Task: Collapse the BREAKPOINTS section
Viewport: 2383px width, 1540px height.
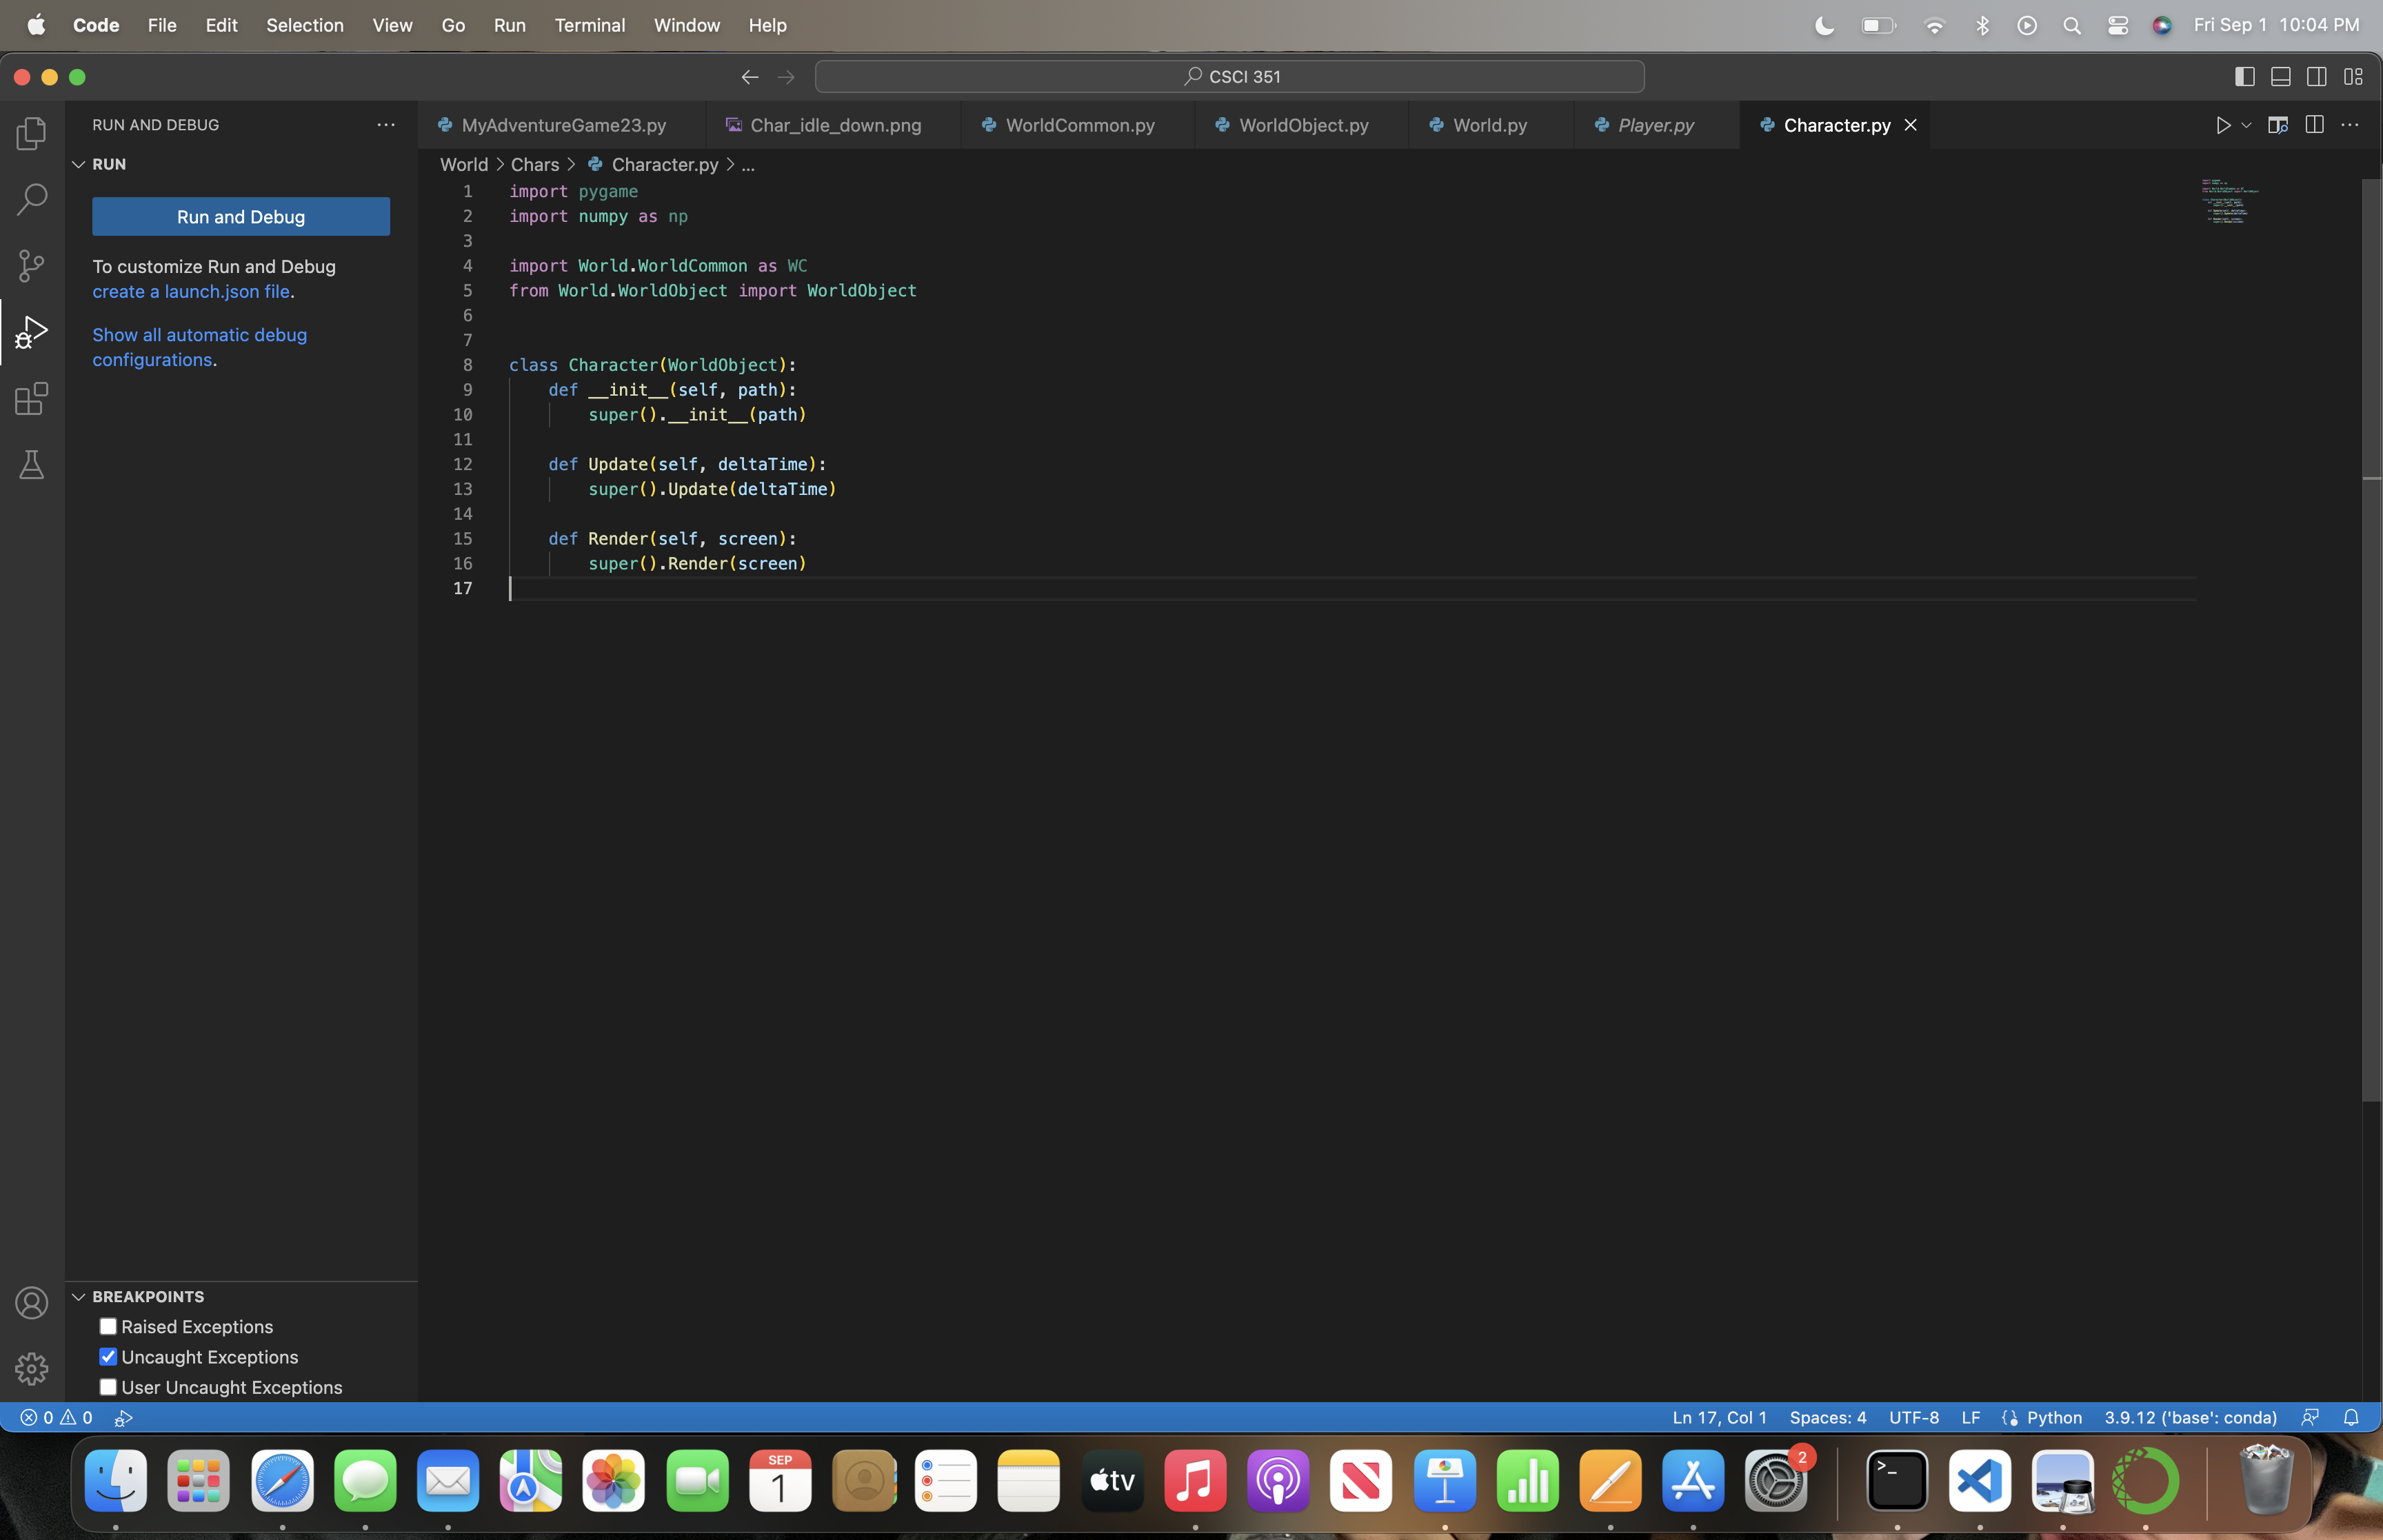Action: pyautogui.click(x=79, y=1297)
